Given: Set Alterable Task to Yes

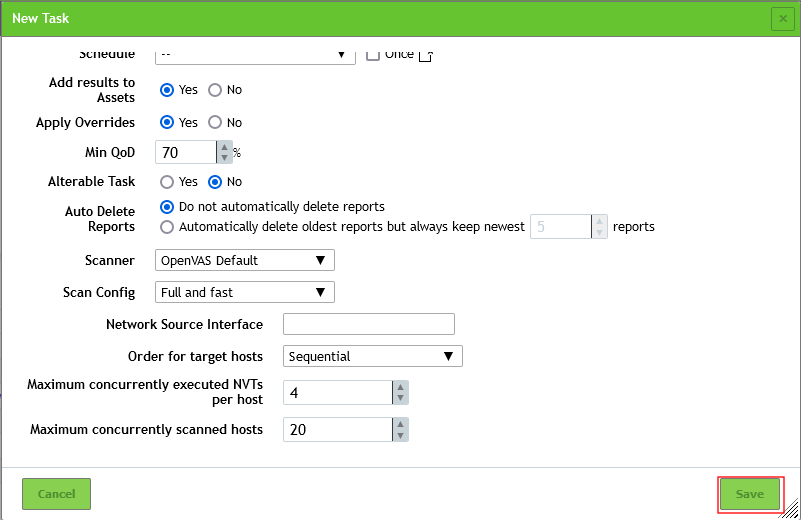Looking at the screenshot, I should (167, 182).
